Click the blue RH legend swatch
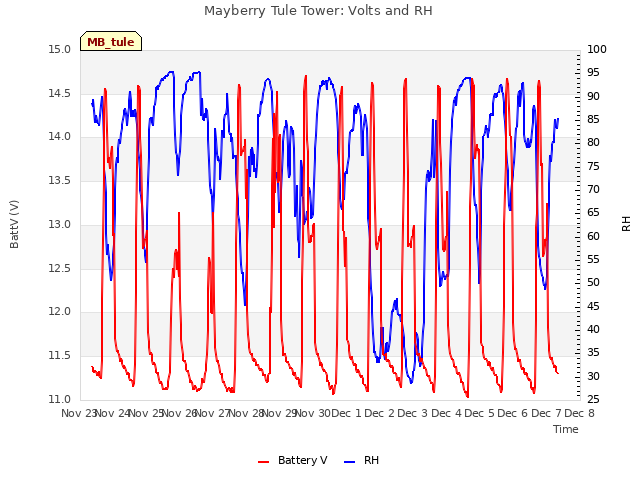This screenshot has width=640, height=480. click(x=350, y=462)
